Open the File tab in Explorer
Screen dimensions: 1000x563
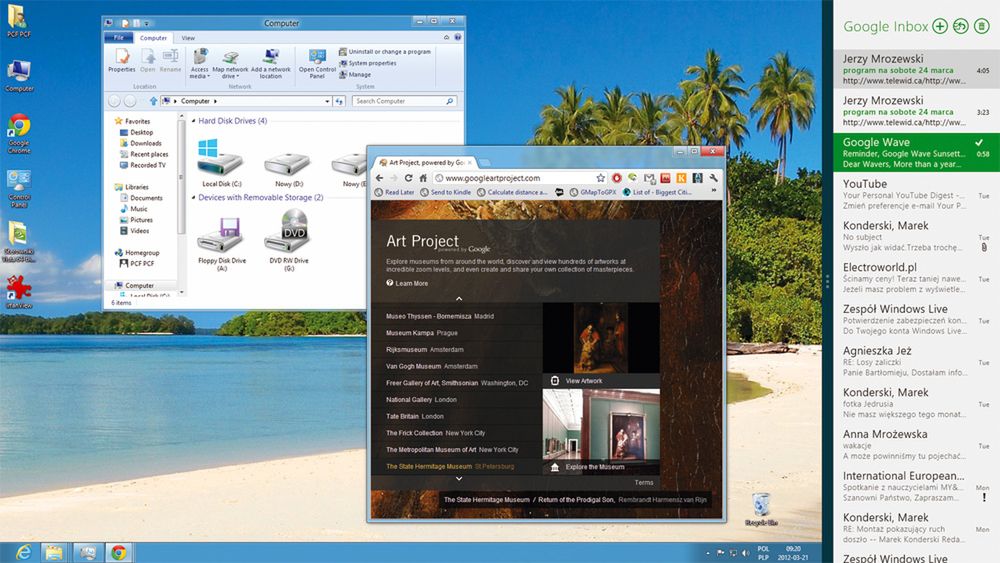click(x=119, y=38)
